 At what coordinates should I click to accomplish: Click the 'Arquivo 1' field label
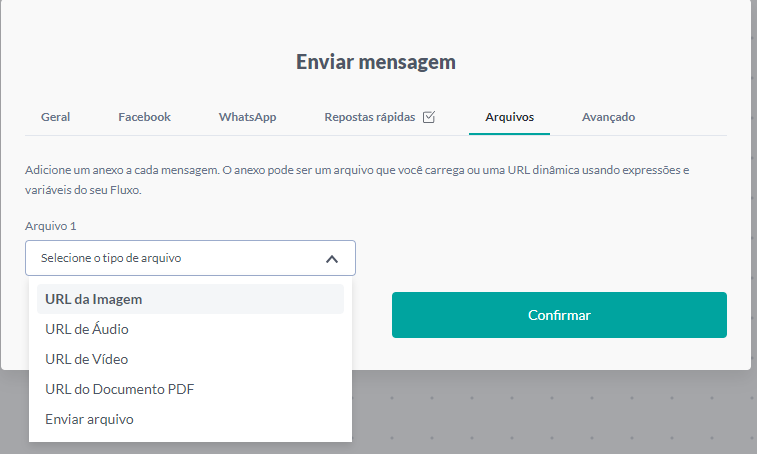click(x=50, y=227)
